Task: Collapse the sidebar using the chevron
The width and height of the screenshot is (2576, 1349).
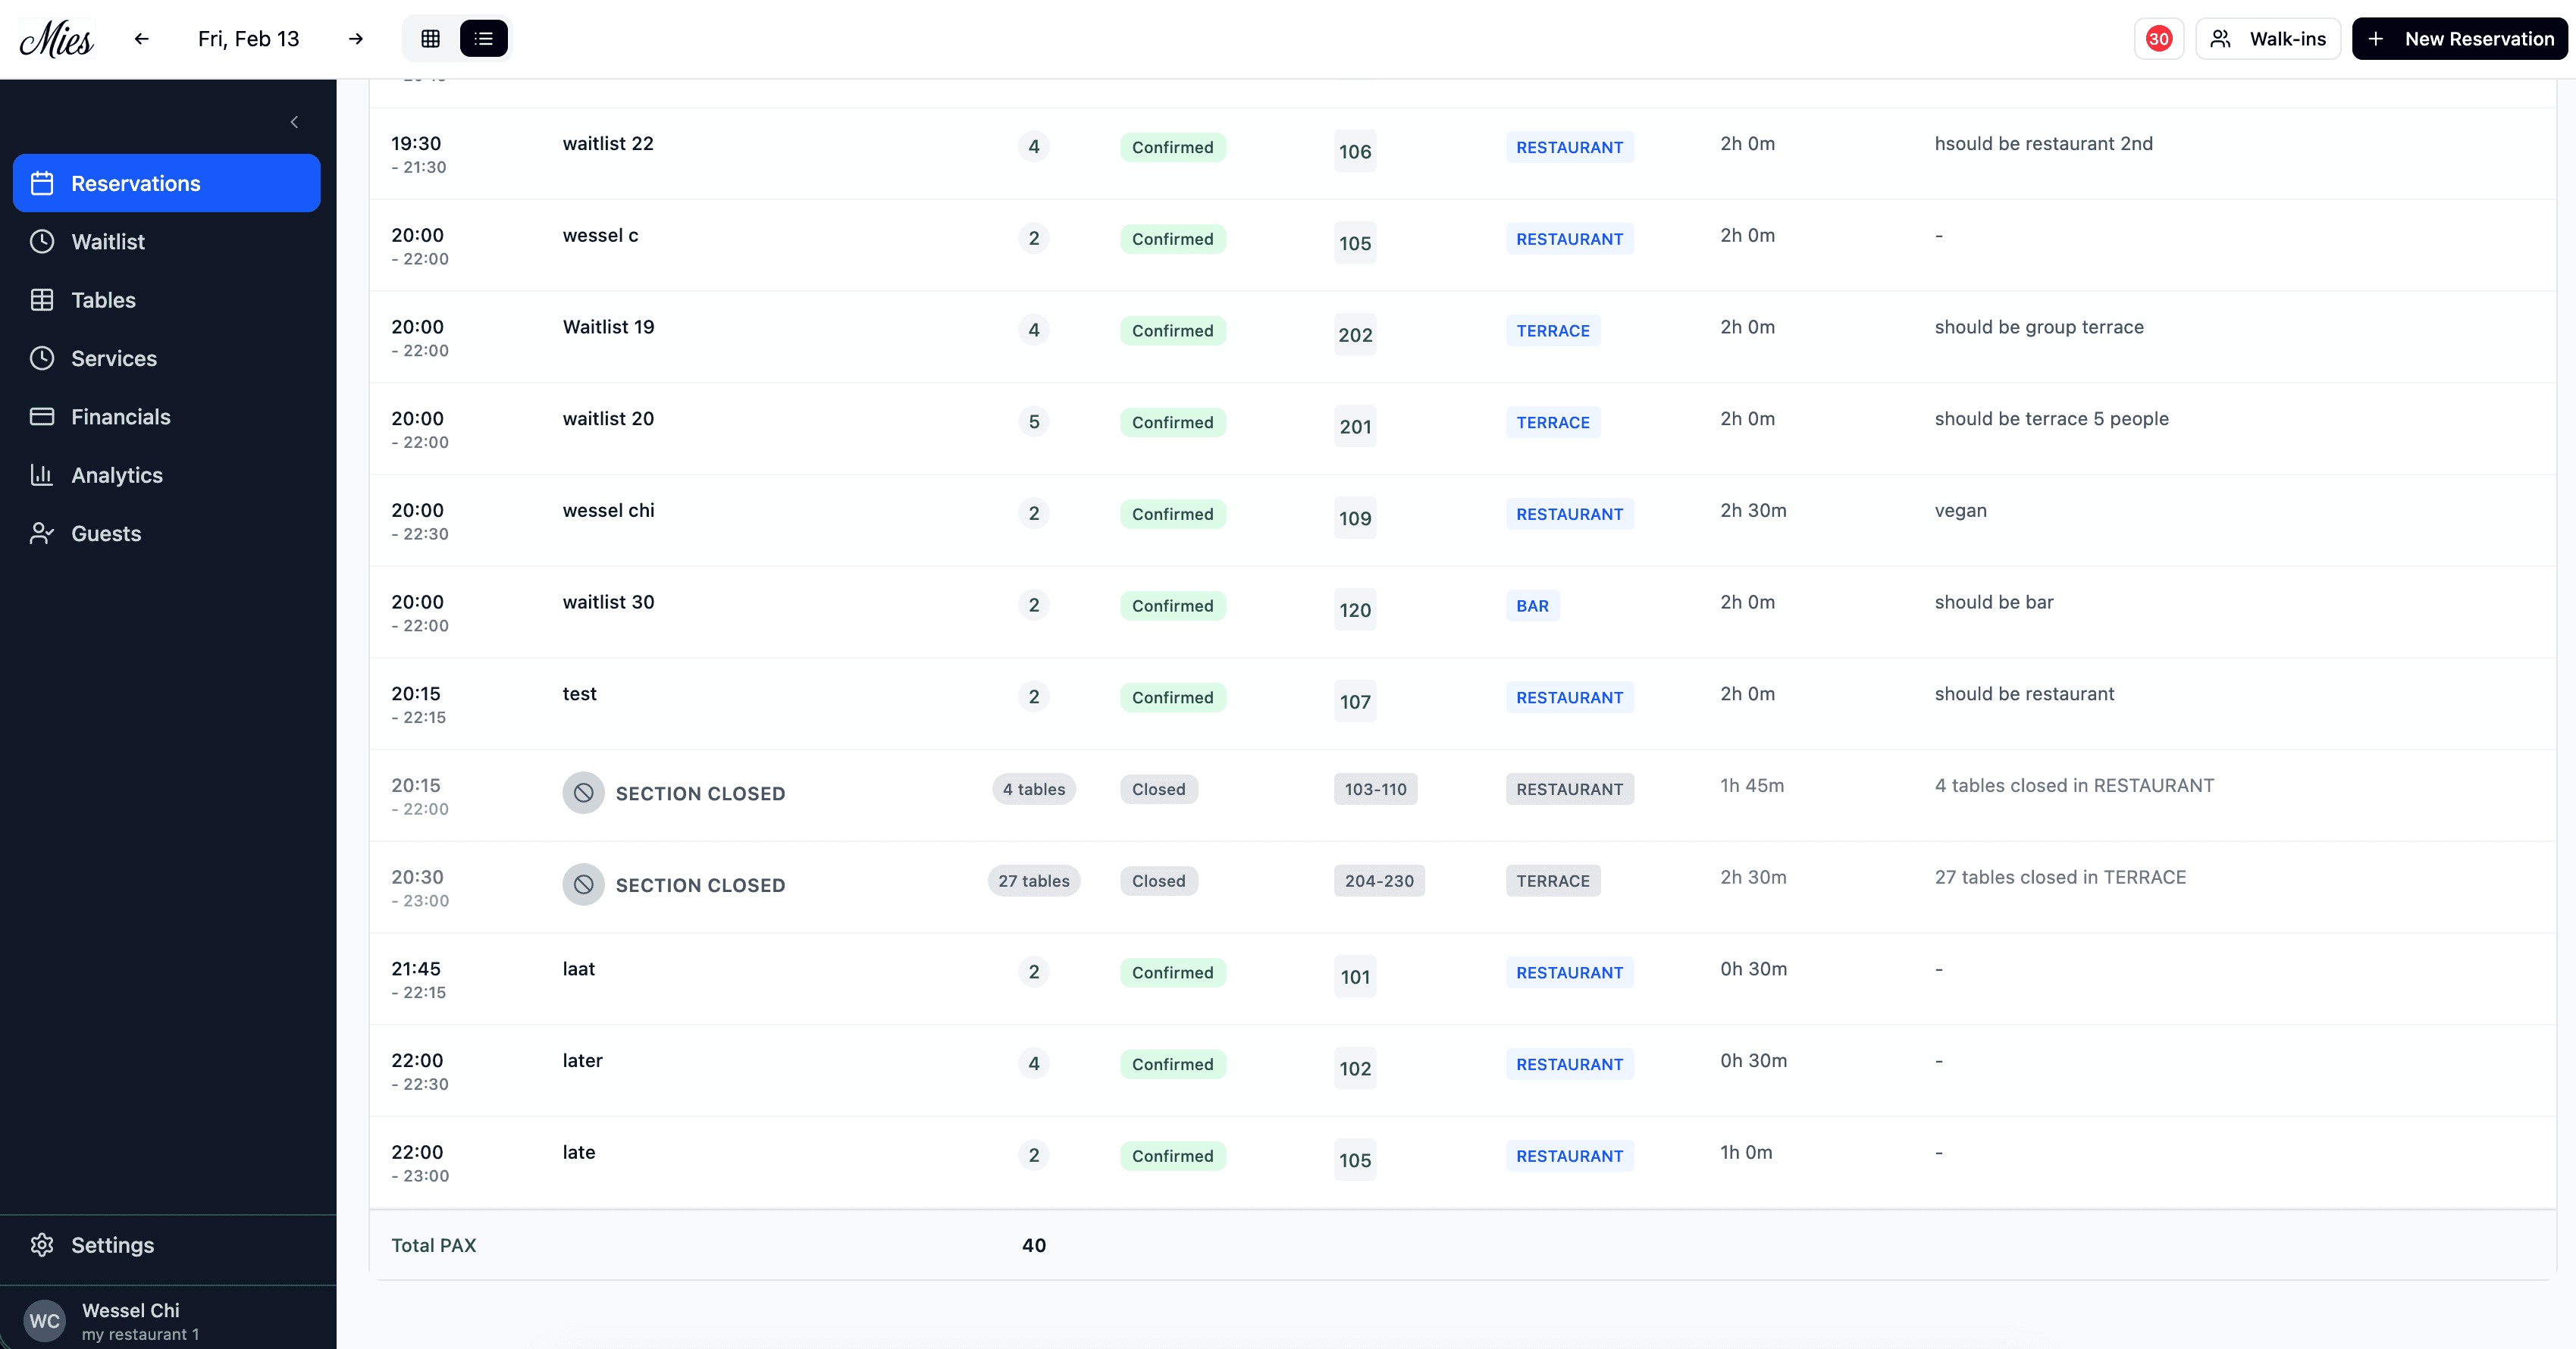Action: click(x=294, y=122)
